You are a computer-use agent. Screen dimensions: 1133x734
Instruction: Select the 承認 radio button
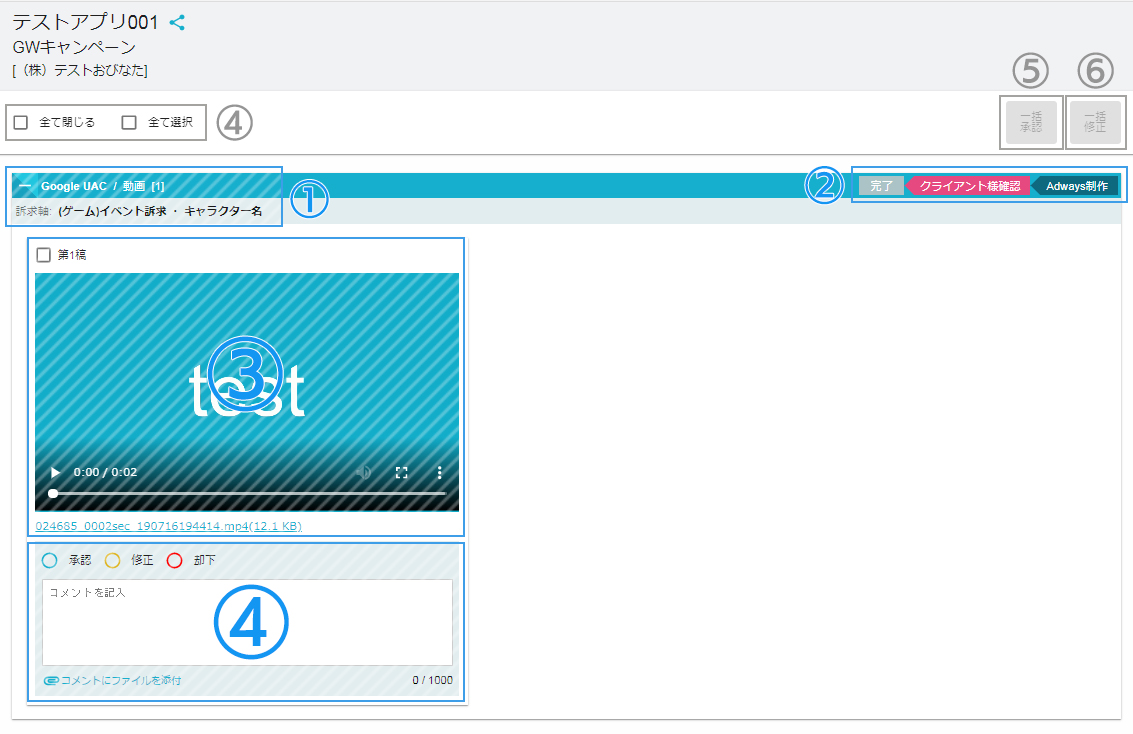pos(50,561)
